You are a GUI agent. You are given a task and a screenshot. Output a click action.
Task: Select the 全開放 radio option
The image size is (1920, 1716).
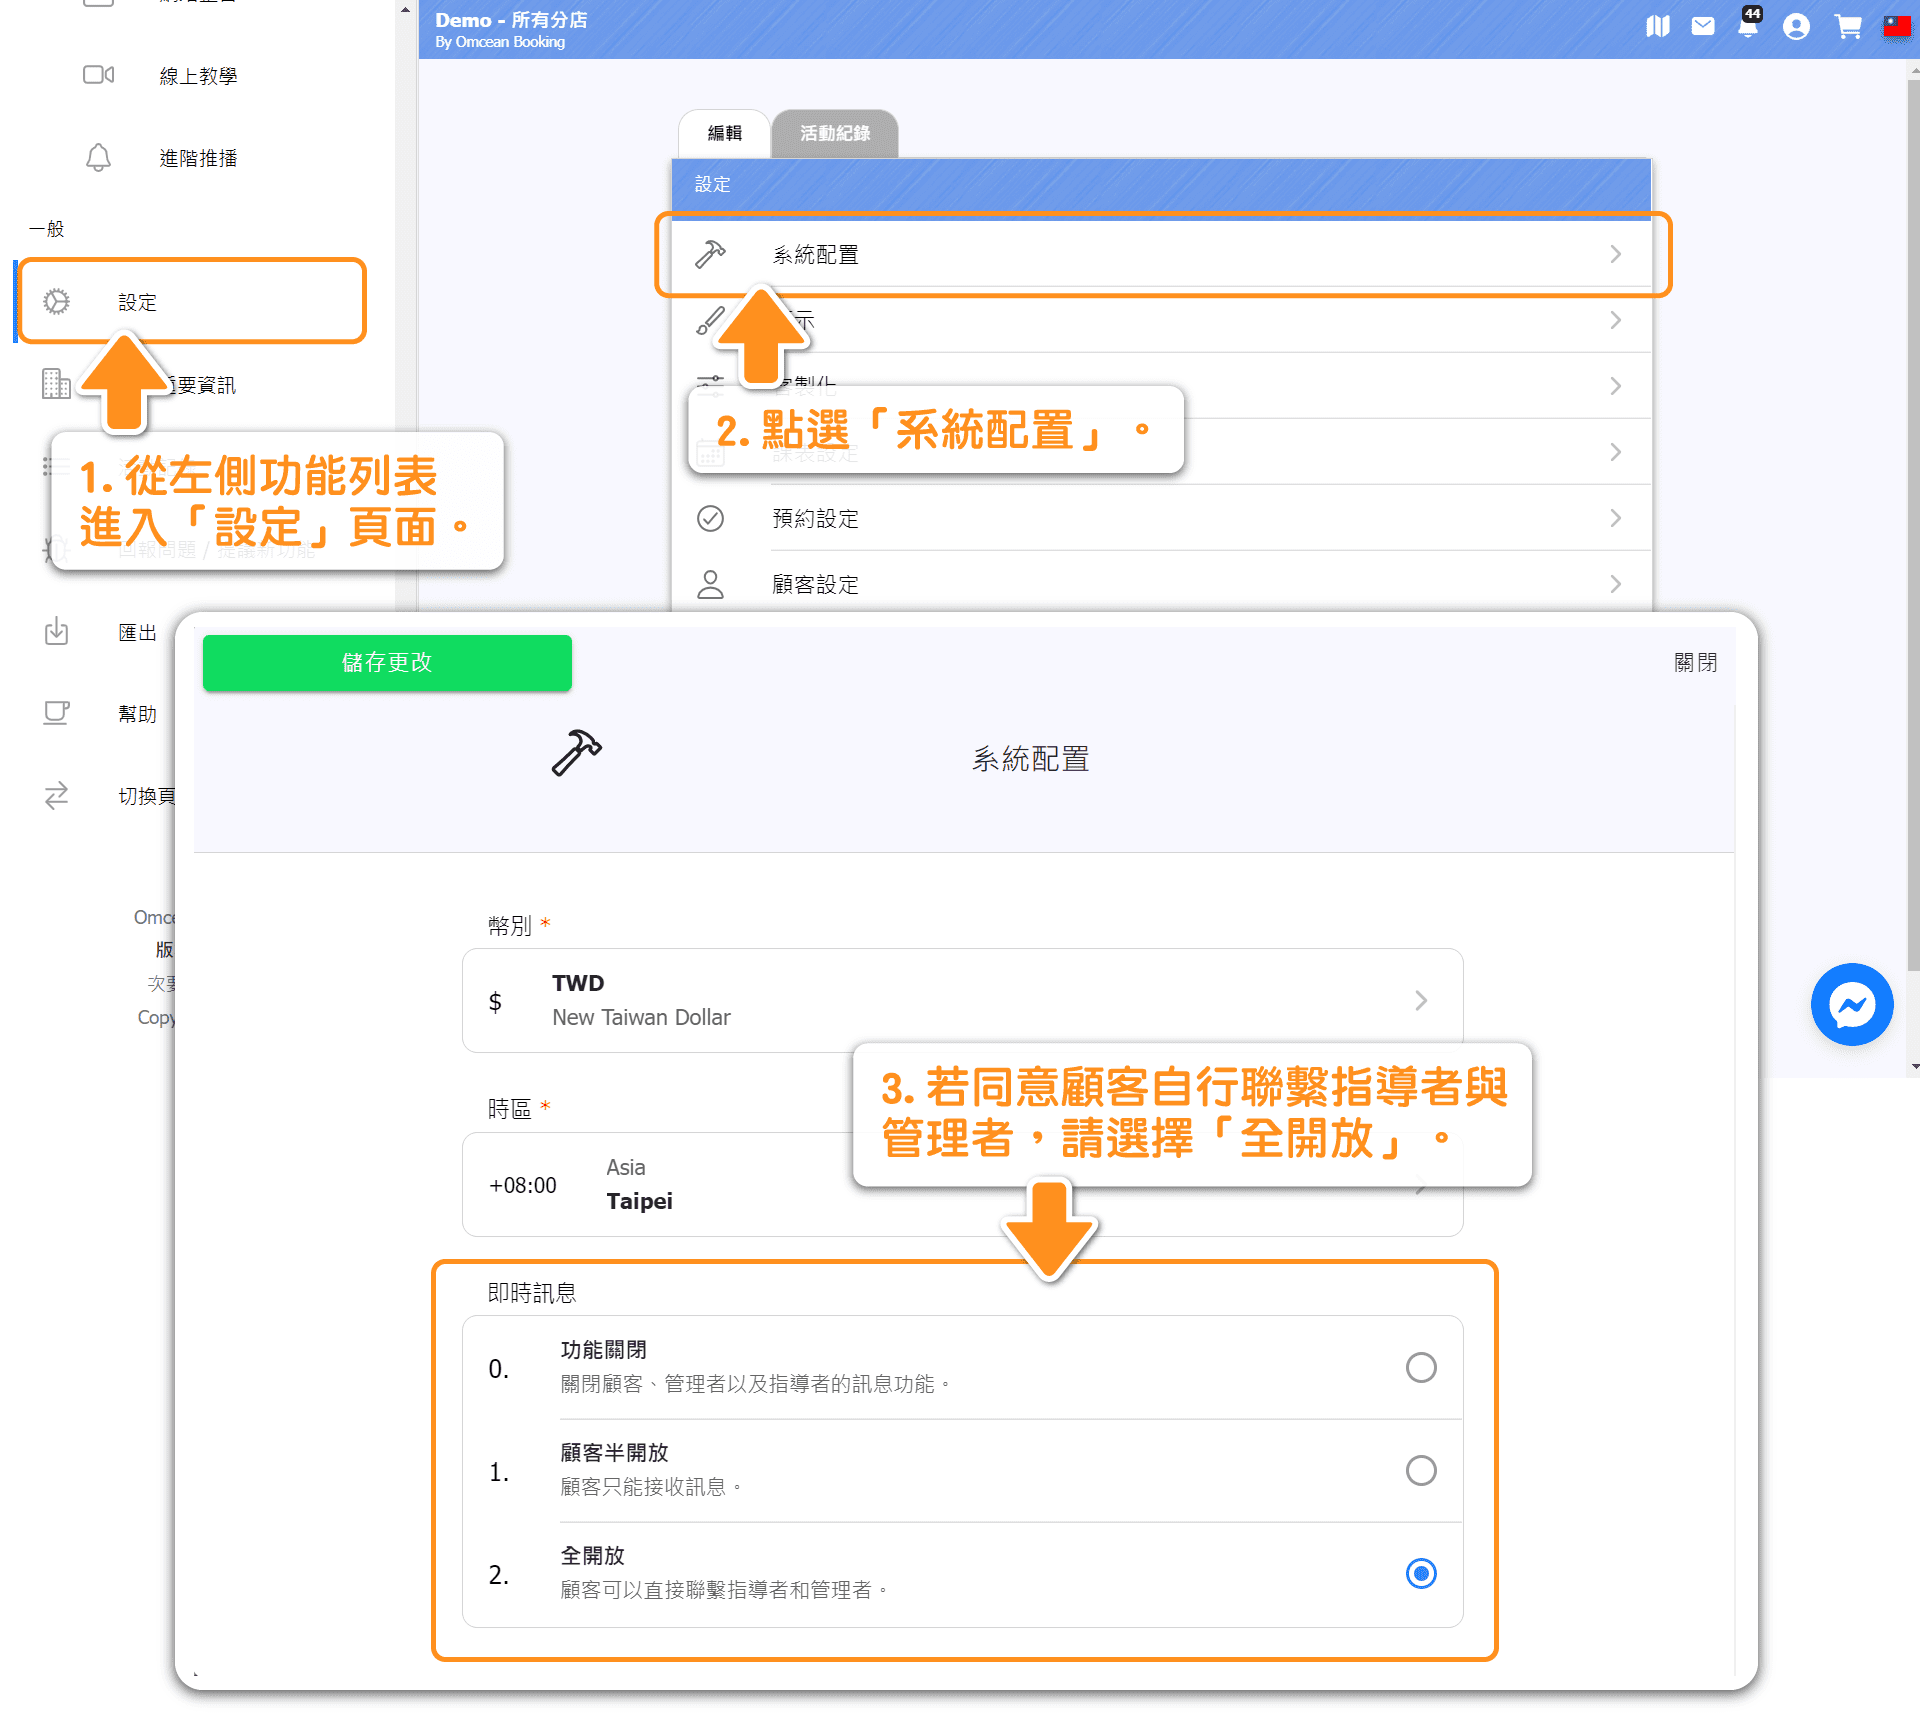(x=1420, y=1573)
